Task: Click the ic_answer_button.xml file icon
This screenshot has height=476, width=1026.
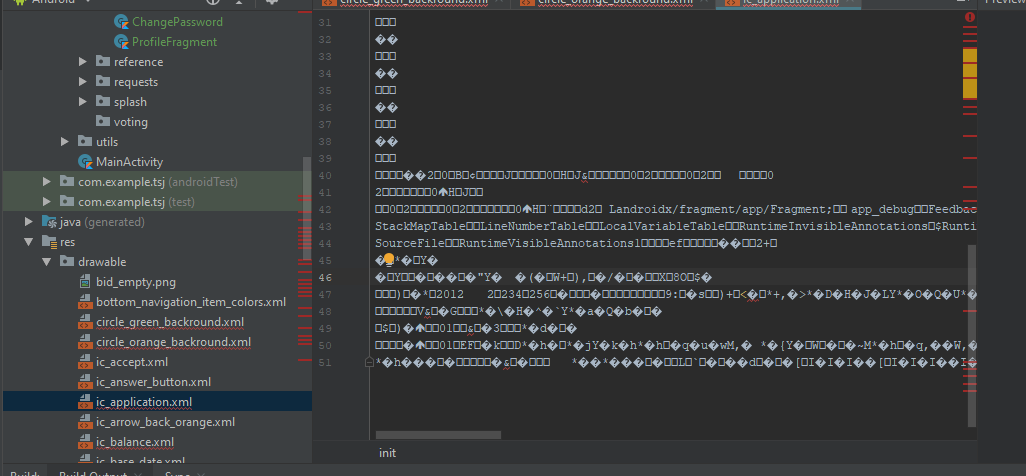Action: click(85, 382)
